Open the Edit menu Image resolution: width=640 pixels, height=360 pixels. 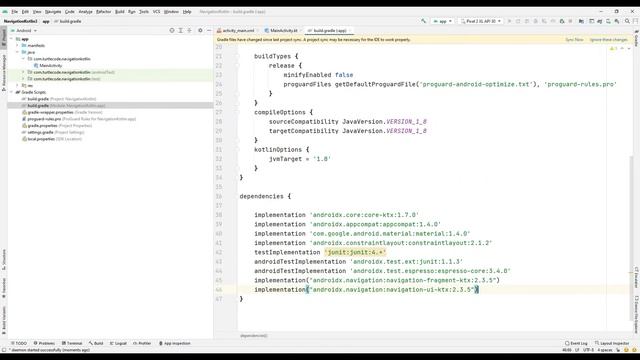pyautogui.click(x=25, y=12)
